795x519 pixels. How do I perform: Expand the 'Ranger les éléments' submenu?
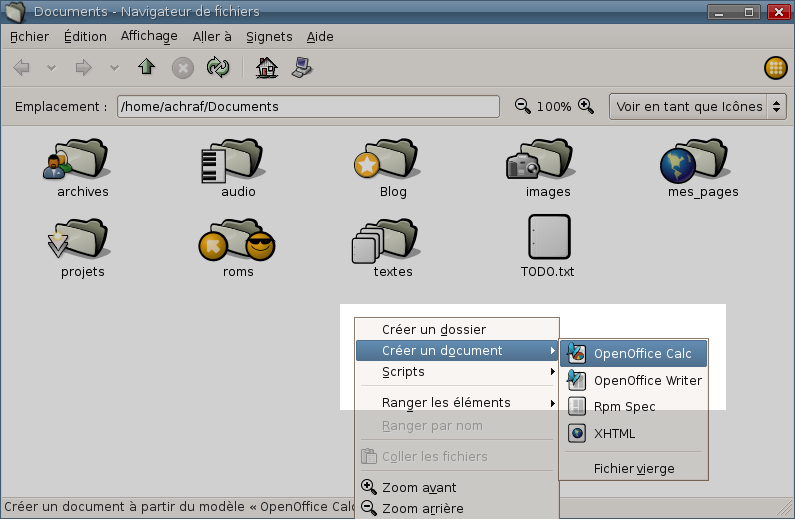point(457,402)
